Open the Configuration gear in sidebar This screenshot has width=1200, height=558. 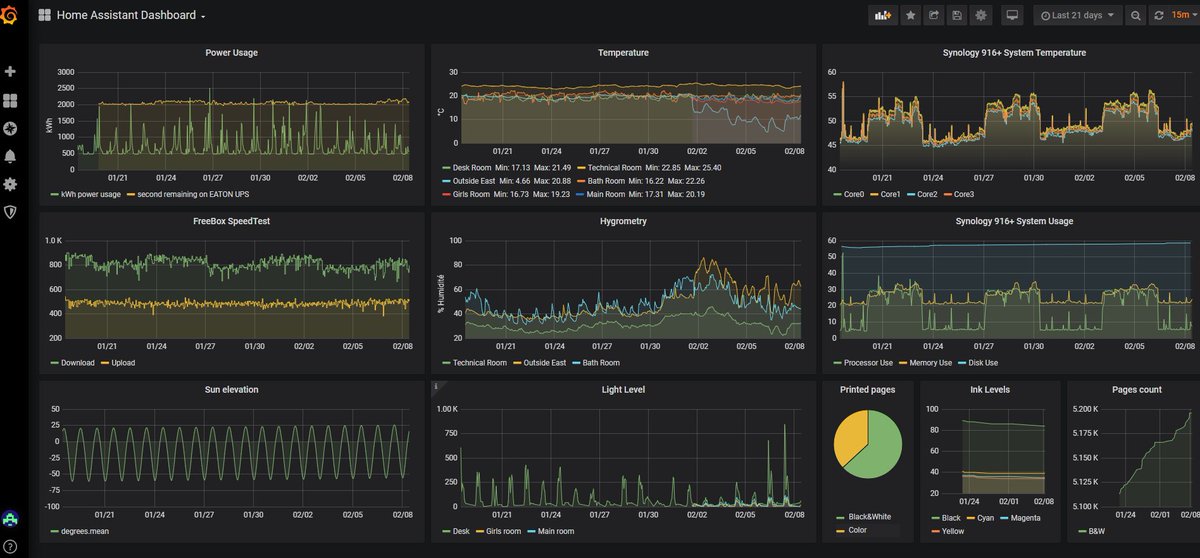tap(10, 184)
